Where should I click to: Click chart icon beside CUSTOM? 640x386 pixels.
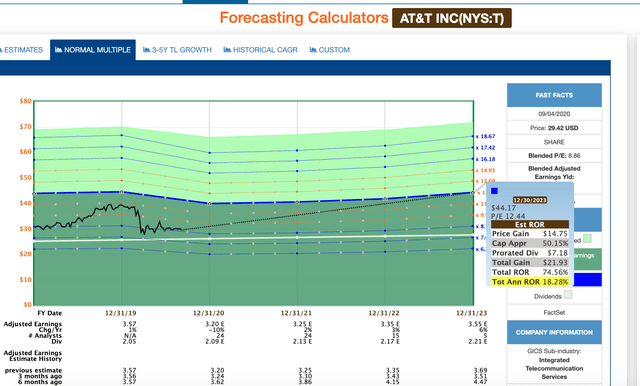click(313, 50)
